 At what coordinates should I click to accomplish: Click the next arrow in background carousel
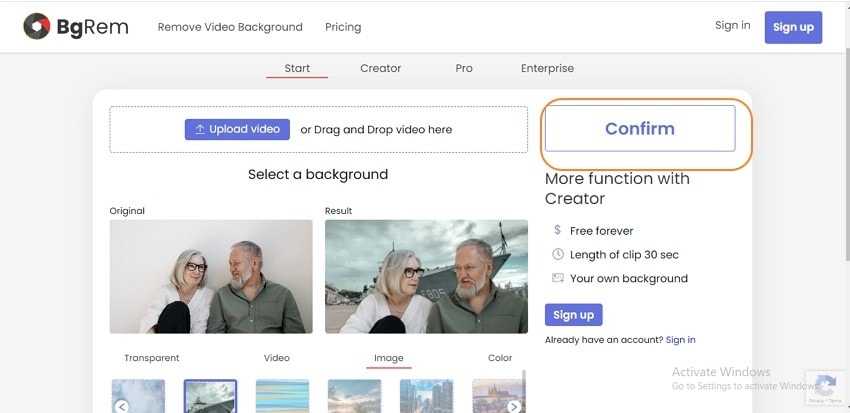point(513,406)
